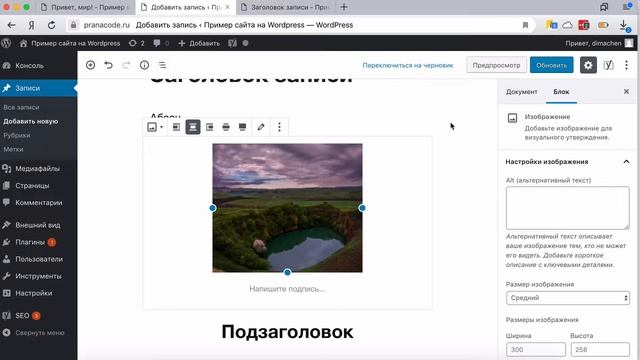Screen dimensions: 640x360
Task: Open Yoast SEO sidebar icon
Action: (608, 65)
